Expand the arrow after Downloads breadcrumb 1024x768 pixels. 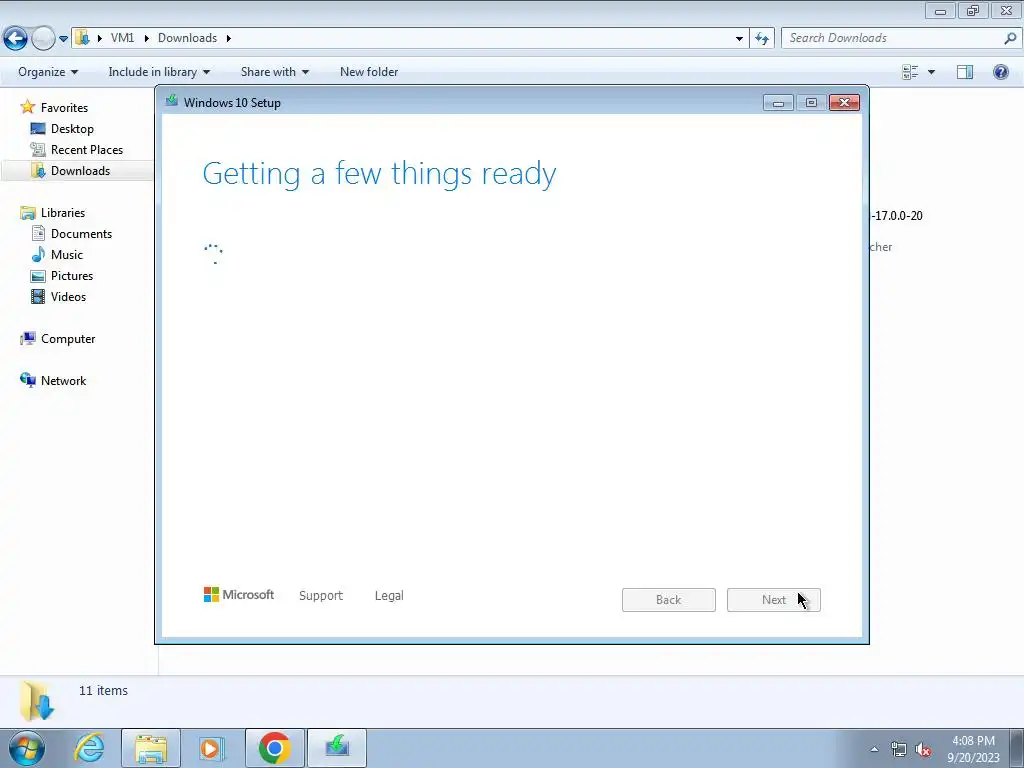[x=229, y=39]
